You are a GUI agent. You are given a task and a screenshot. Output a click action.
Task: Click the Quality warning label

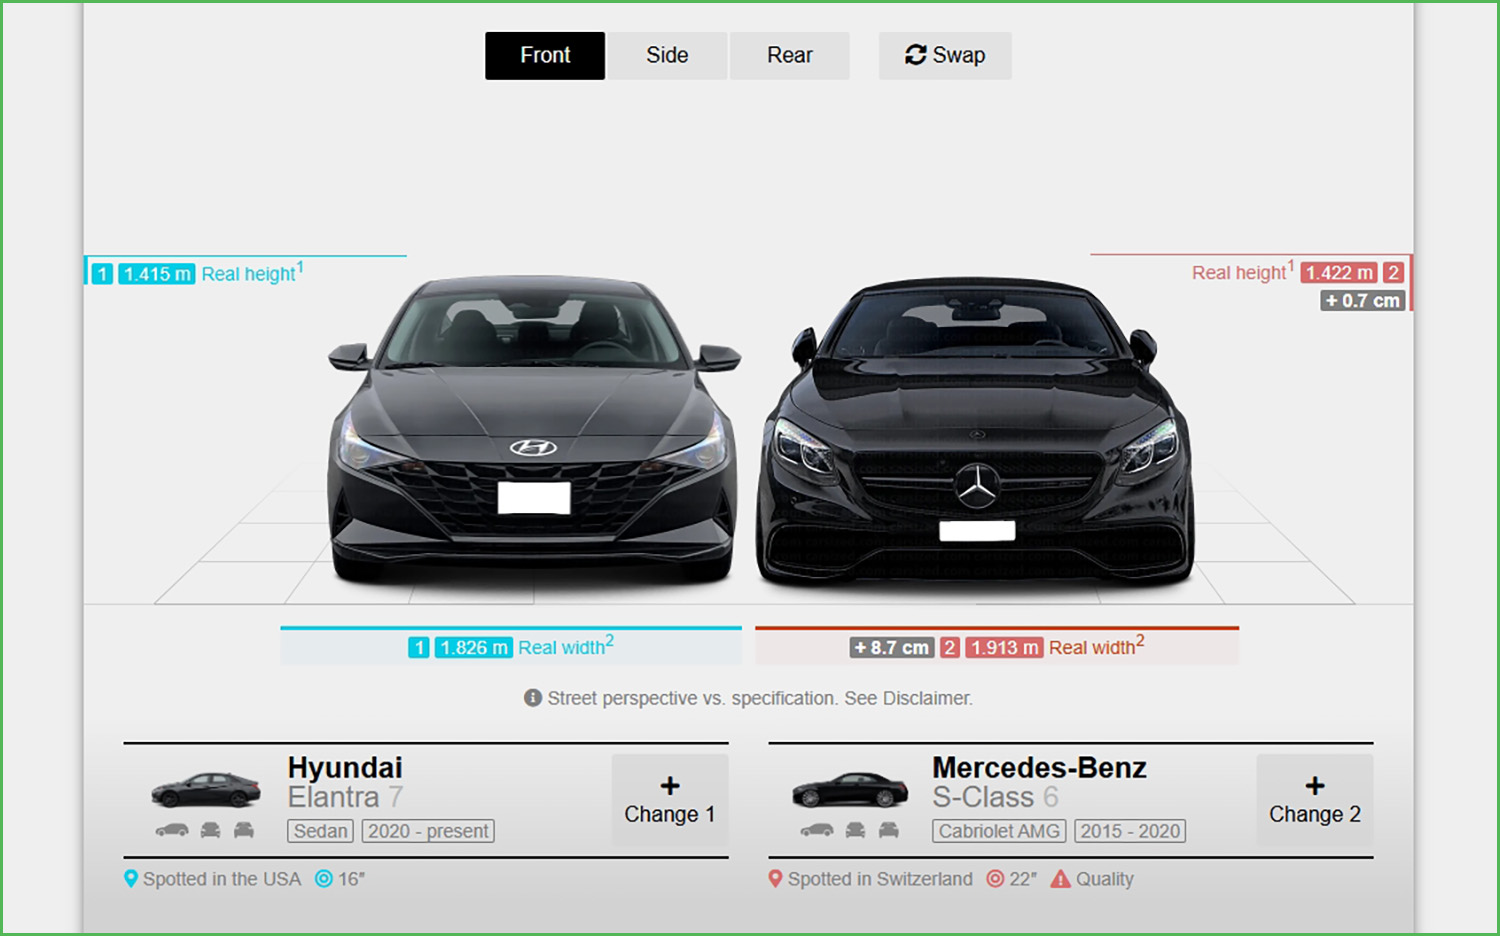pos(1105,879)
